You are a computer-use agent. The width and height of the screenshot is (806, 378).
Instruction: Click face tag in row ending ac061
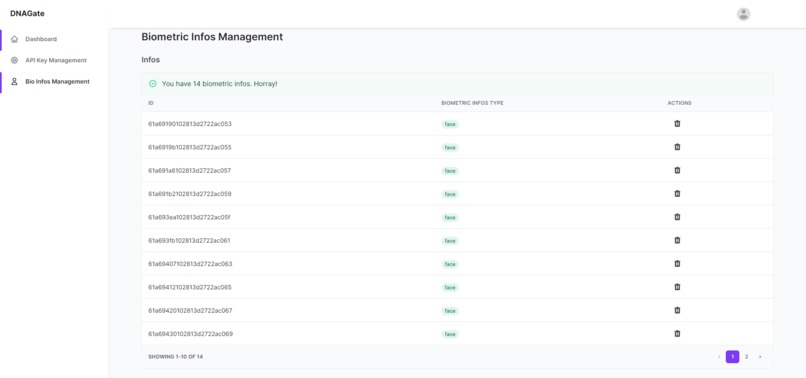click(450, 241)
